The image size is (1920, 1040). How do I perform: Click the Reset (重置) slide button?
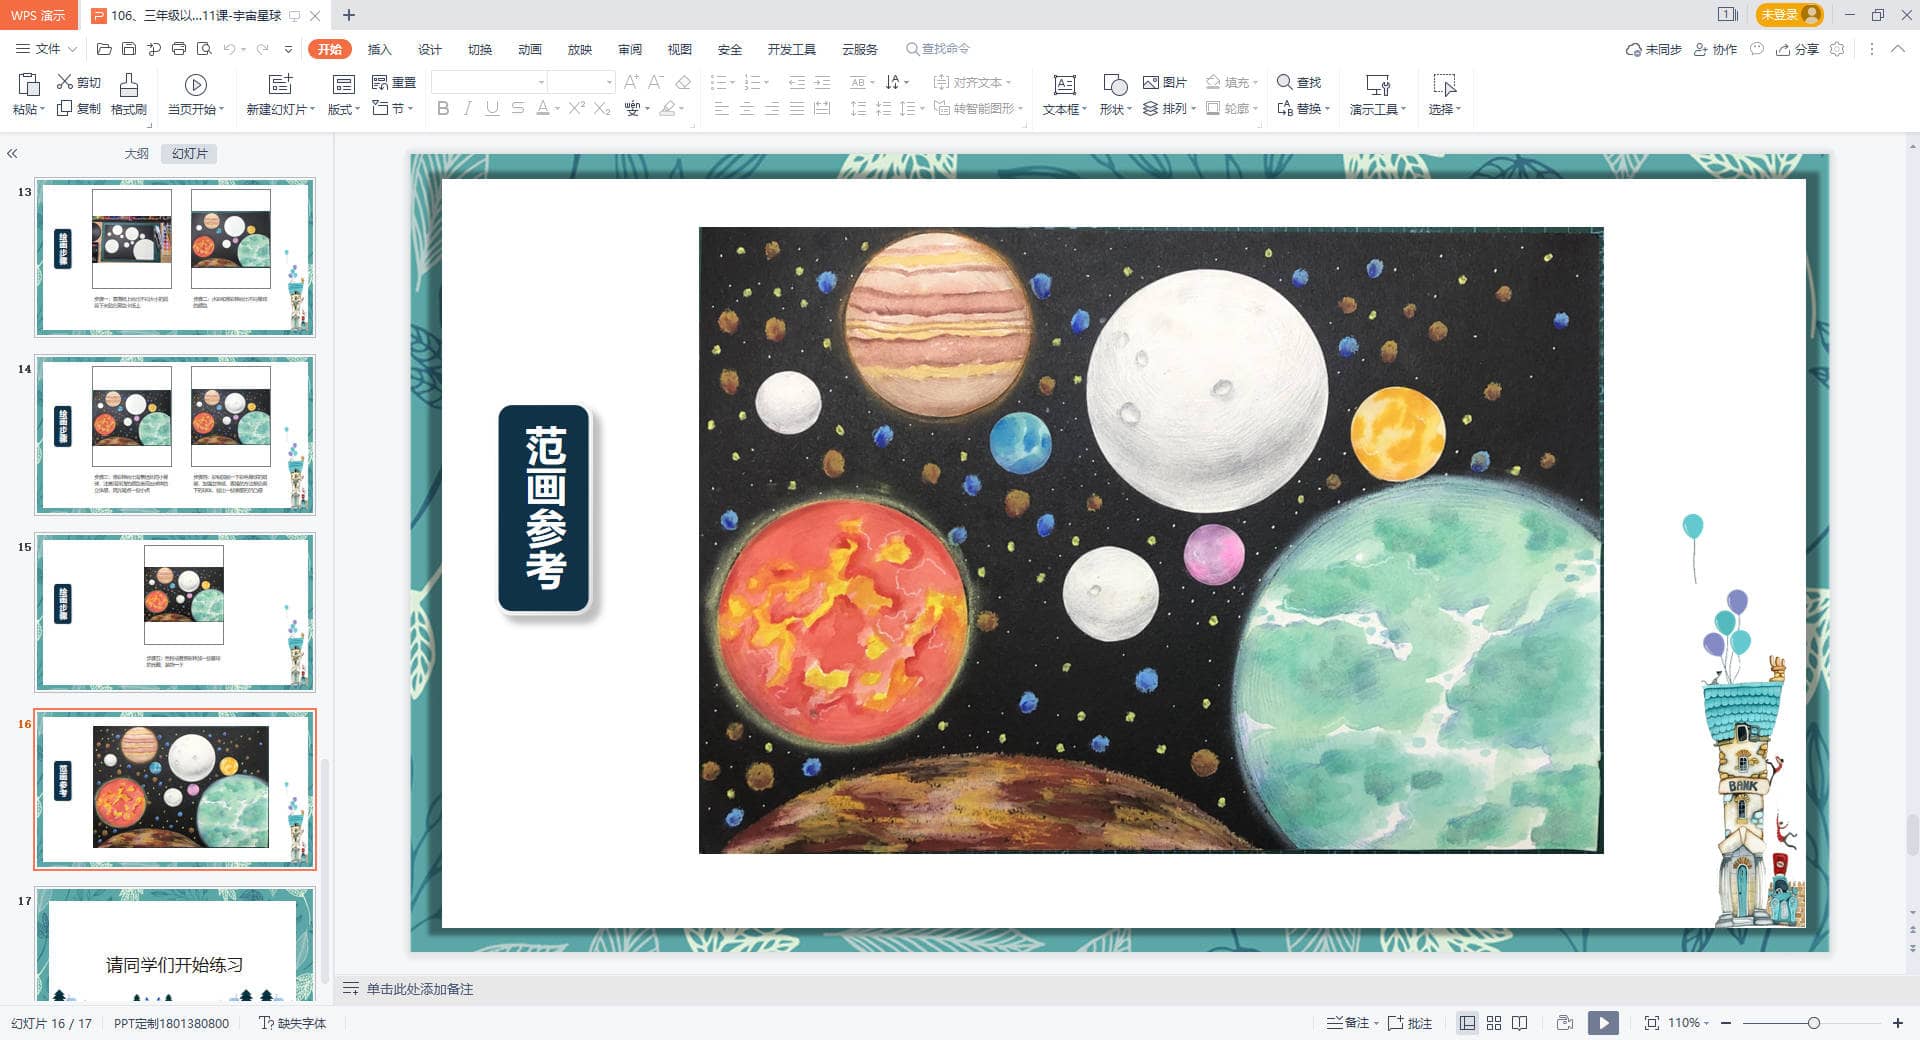[394, 82]
